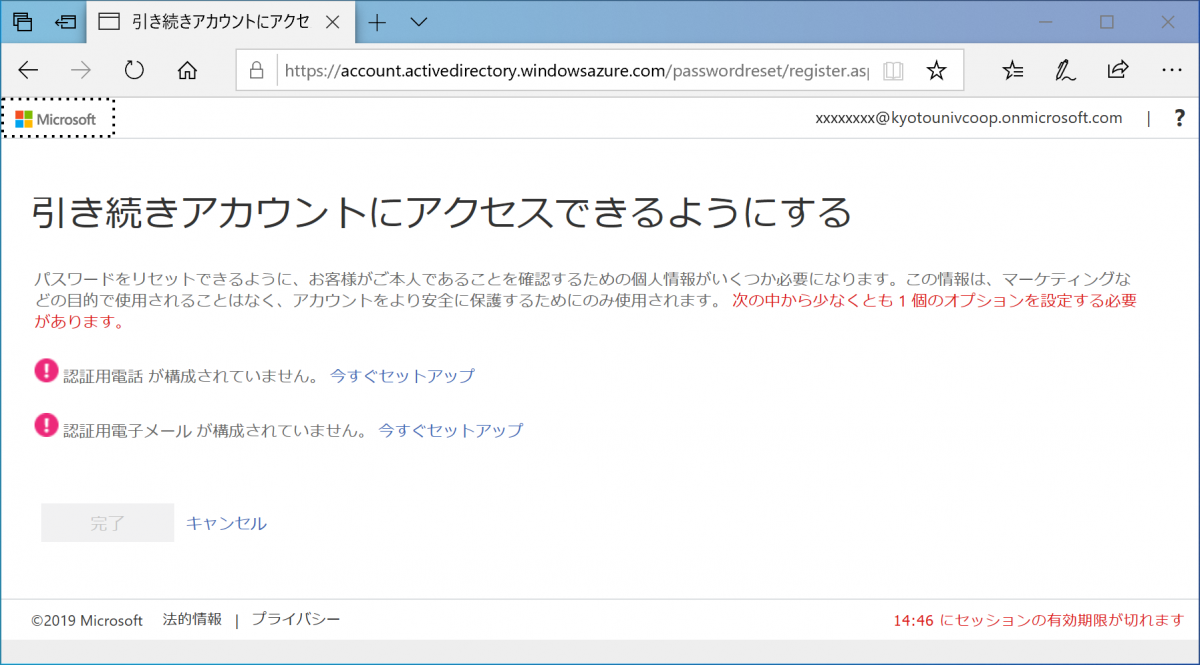1200x665 pixels.
Task: Click the browser refresh icon
Action: (x=134, y=70)
